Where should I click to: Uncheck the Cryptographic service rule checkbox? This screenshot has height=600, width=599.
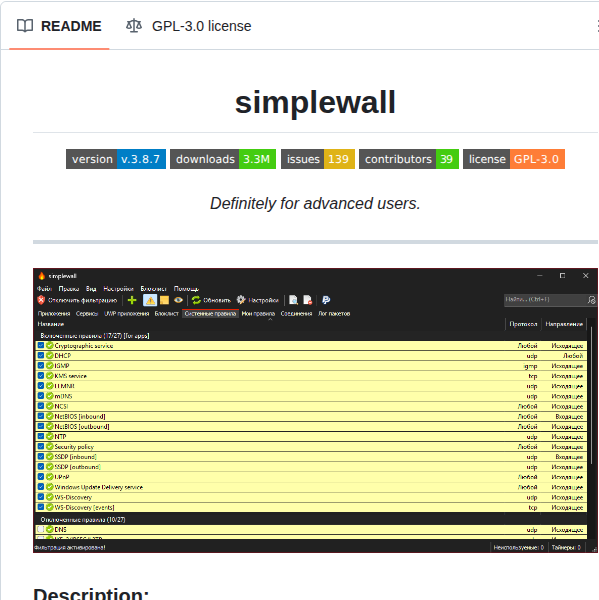(41, 346)
